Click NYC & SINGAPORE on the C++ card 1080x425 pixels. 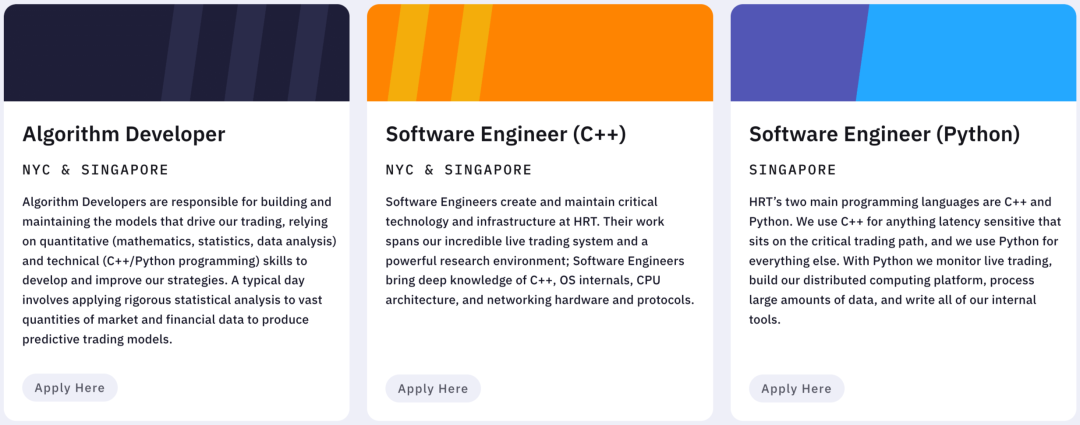pyautogui.click(x=459, y=169)
